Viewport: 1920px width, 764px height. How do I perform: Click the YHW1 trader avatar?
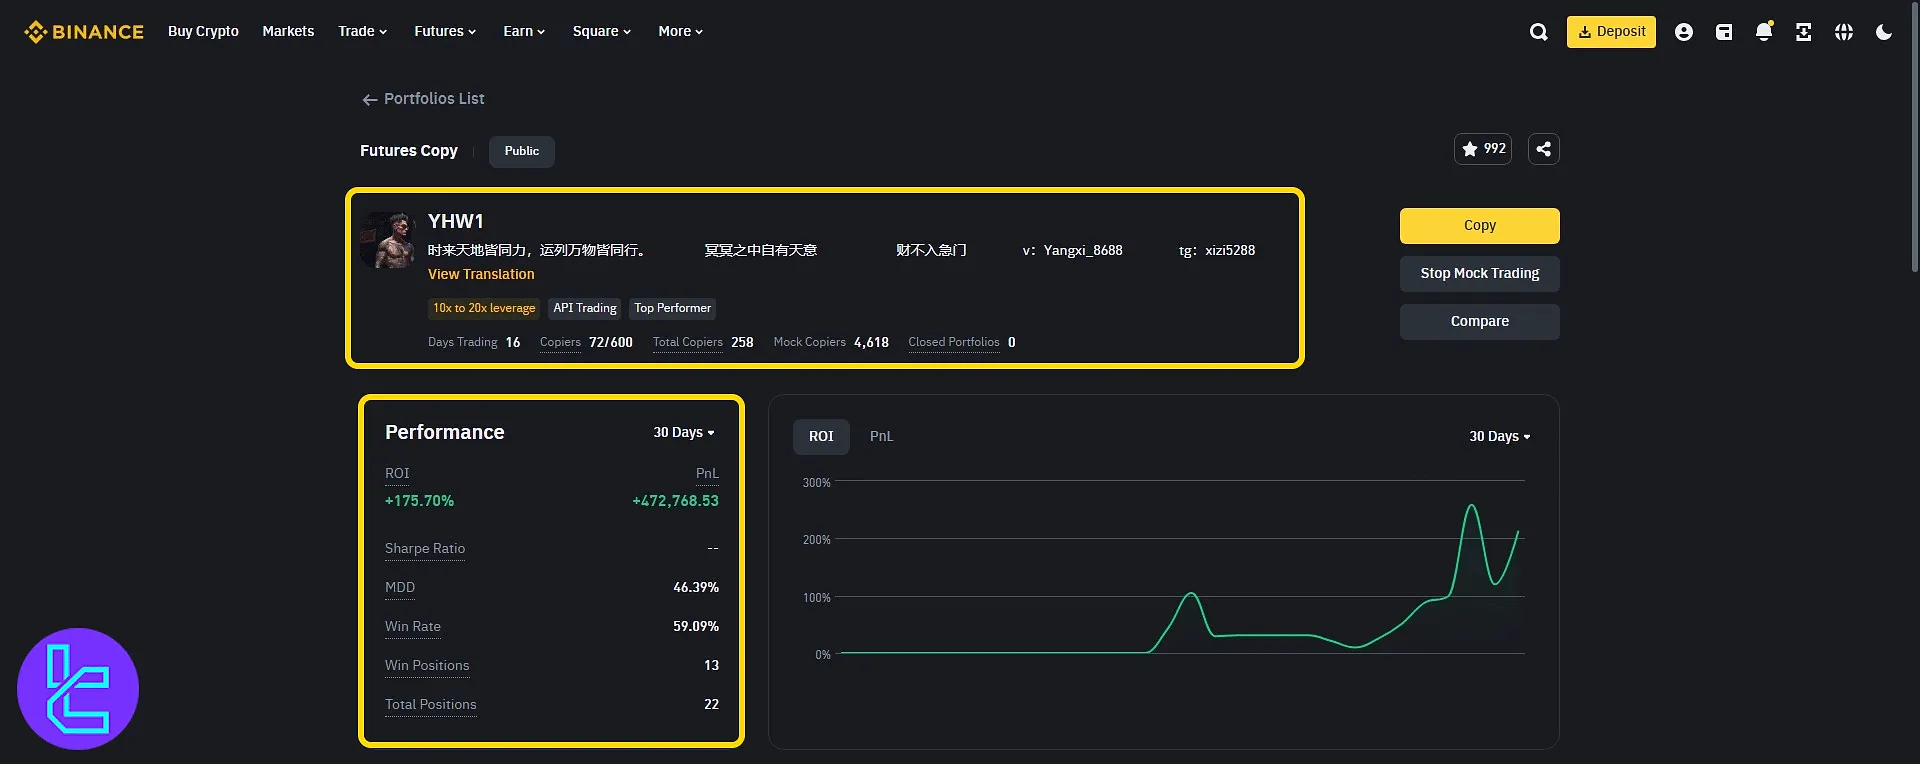tap(389, 240)
